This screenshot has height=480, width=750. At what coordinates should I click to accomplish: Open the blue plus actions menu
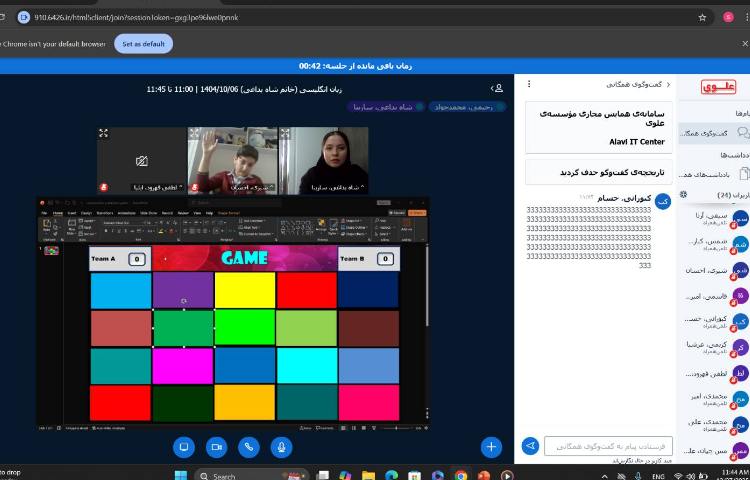coord(490,447)
